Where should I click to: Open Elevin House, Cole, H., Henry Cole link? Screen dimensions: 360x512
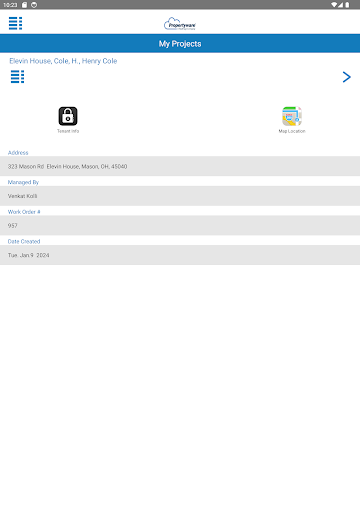63,61
